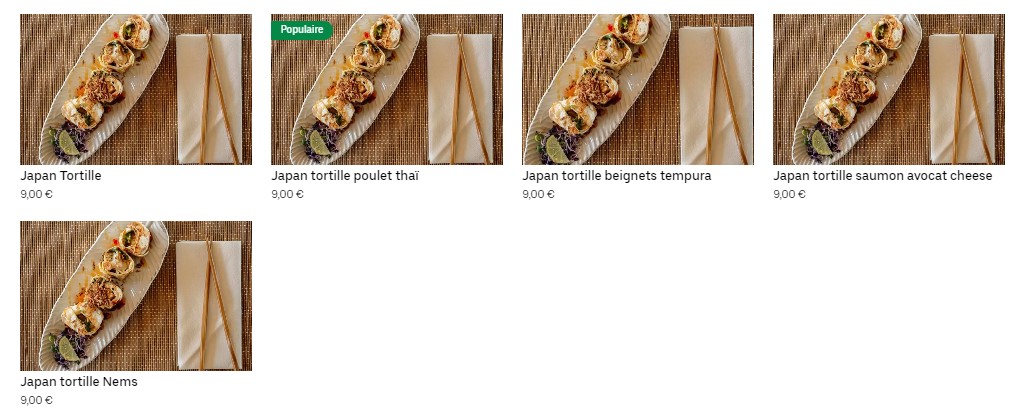Click the Japan Tortille title
Screen dimensions: 1011x412
[61, 175]
